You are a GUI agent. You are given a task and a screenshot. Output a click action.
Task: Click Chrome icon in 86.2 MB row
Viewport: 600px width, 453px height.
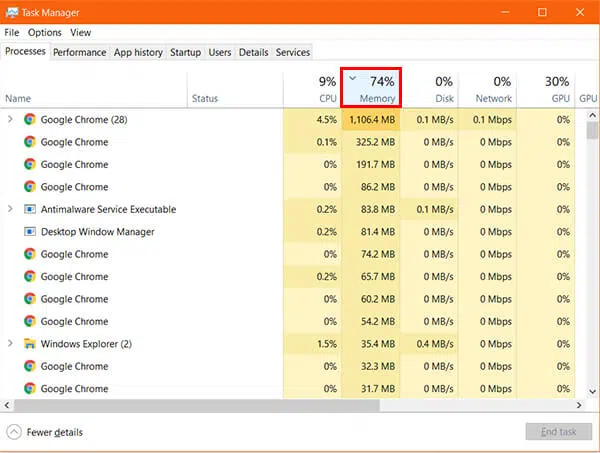point(30,187)
